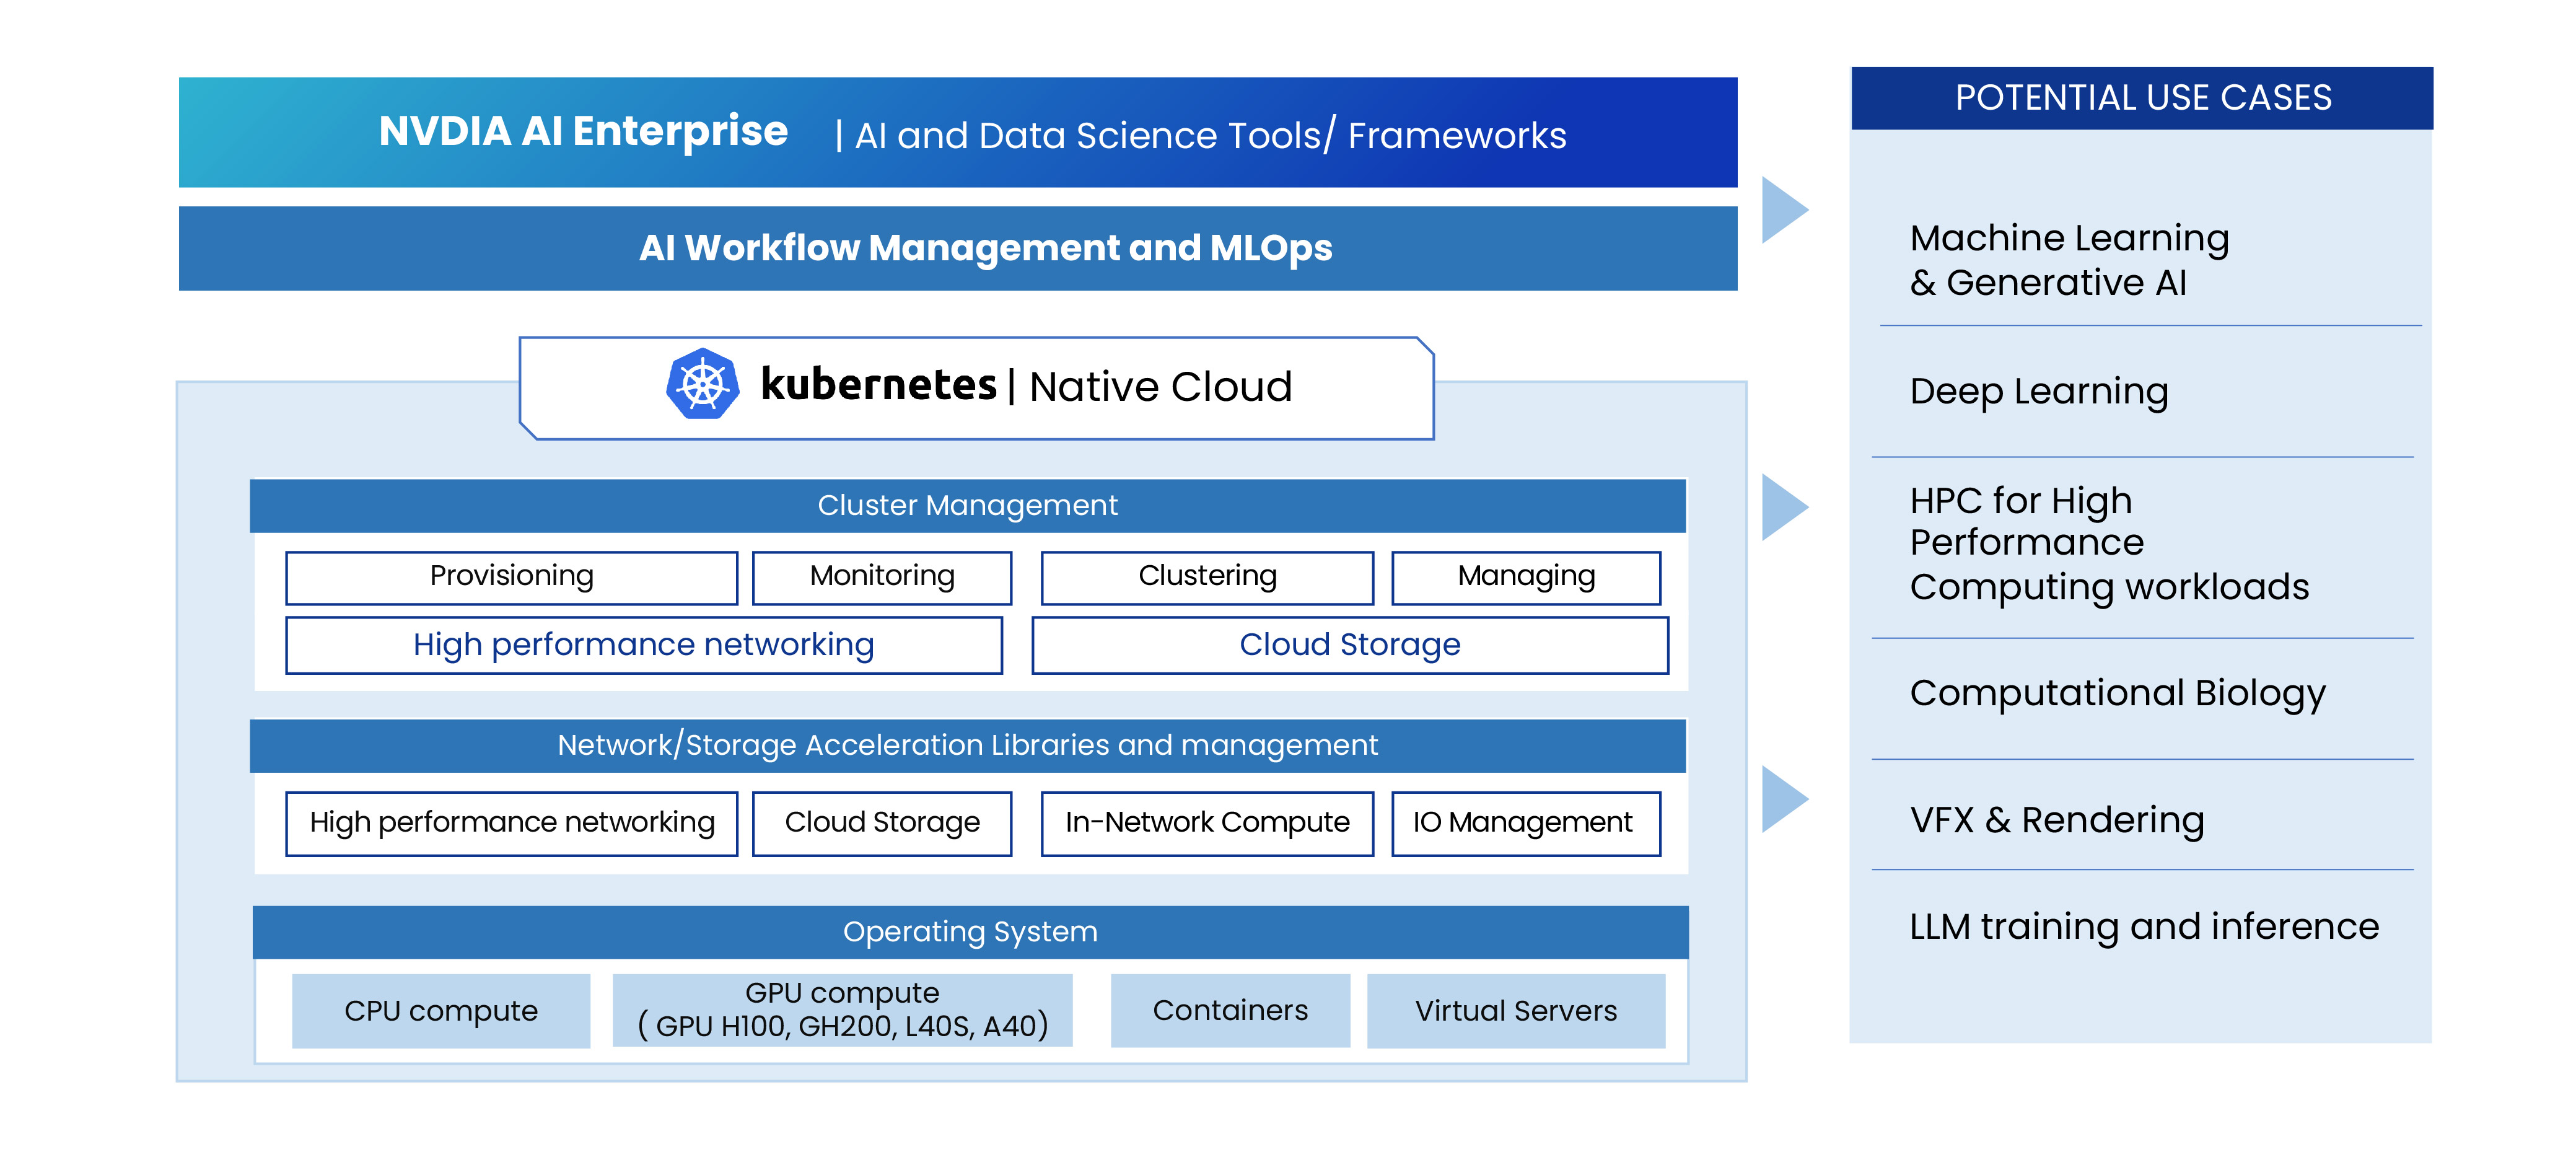Viewport: 2576px width, 1170px height.
Task: Open blue High performance networking link box
Action: click(643, 645)
